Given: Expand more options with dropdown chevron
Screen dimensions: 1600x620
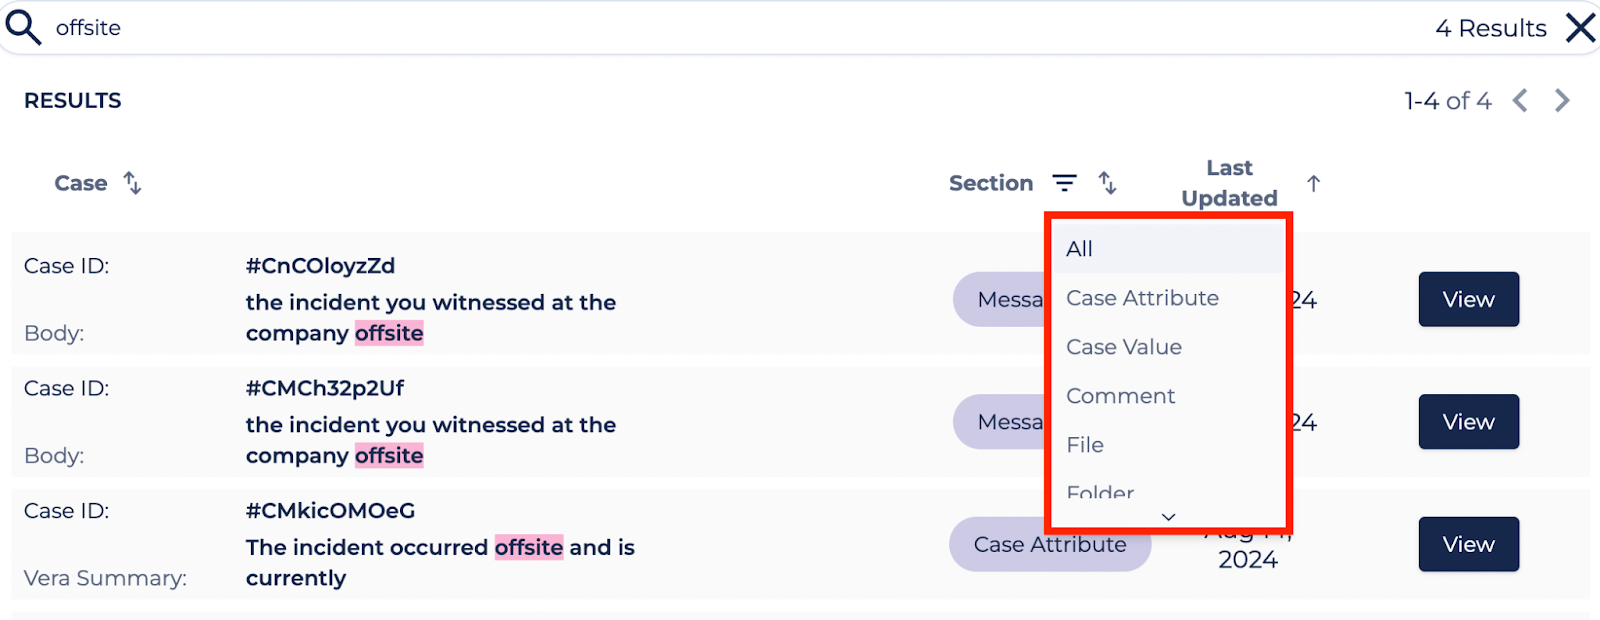Looking at the screenshot, I should click(1168, 517).
